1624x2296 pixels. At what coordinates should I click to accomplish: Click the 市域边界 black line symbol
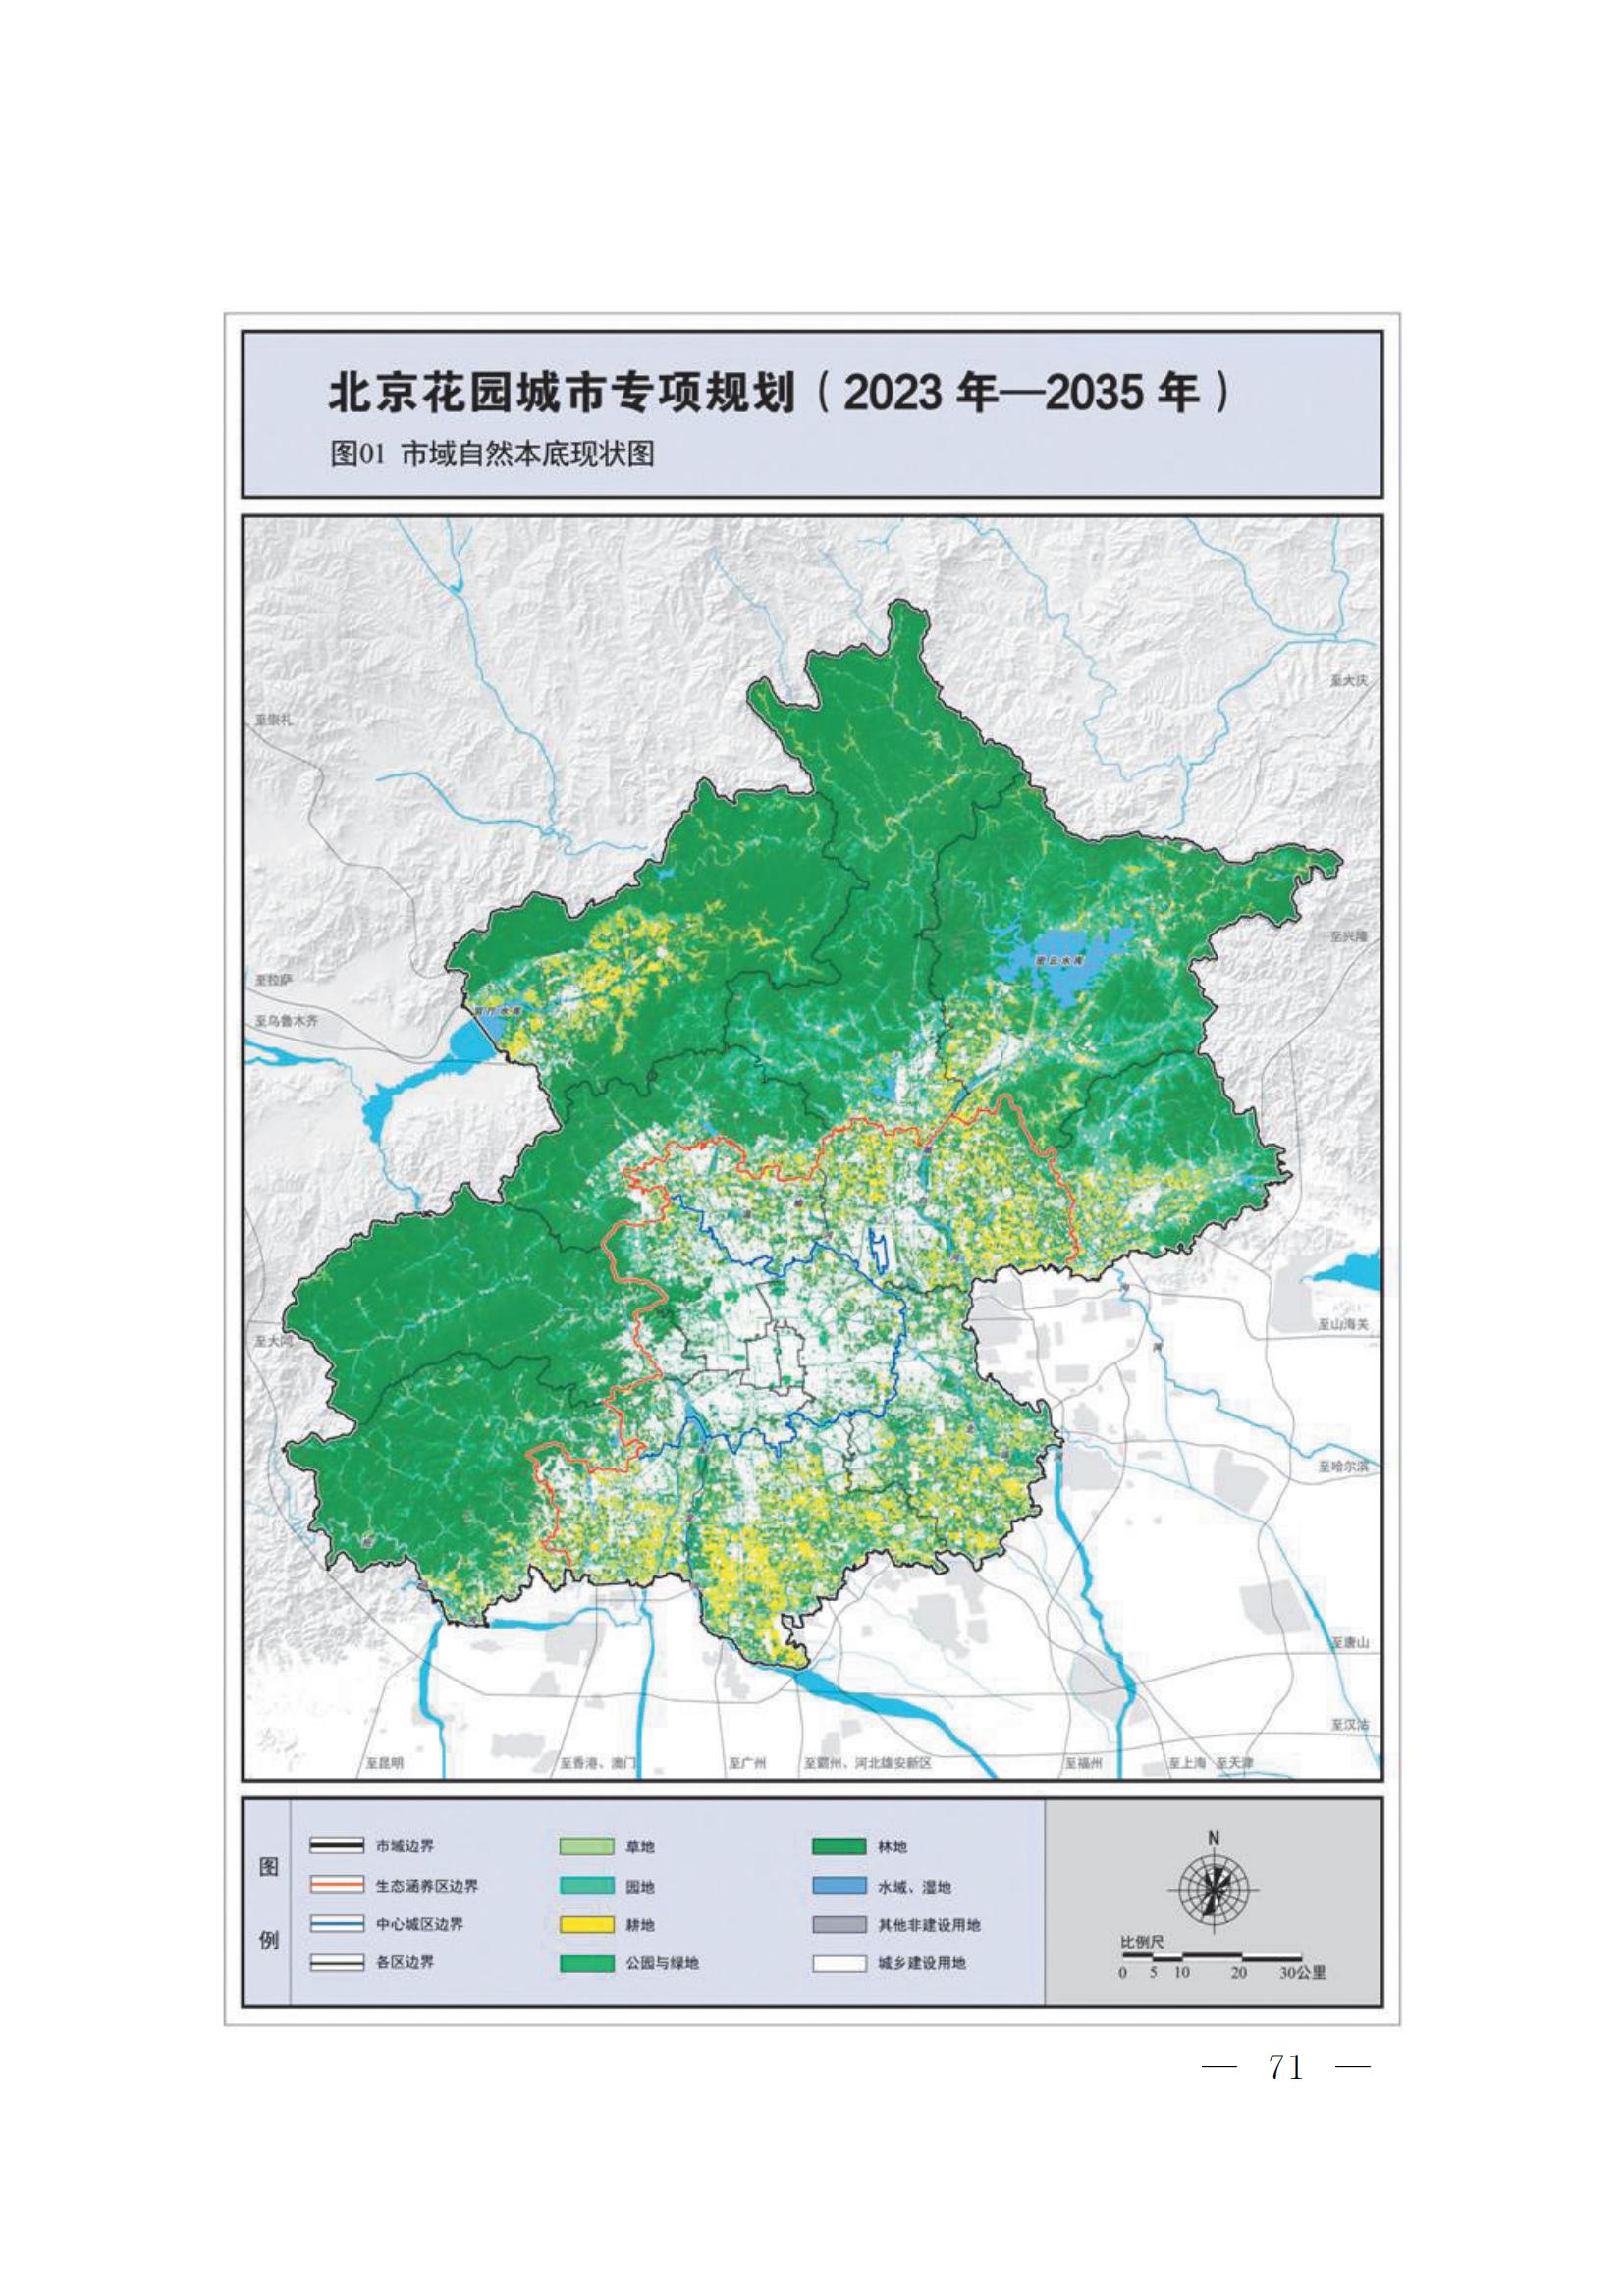[336, 1847]
